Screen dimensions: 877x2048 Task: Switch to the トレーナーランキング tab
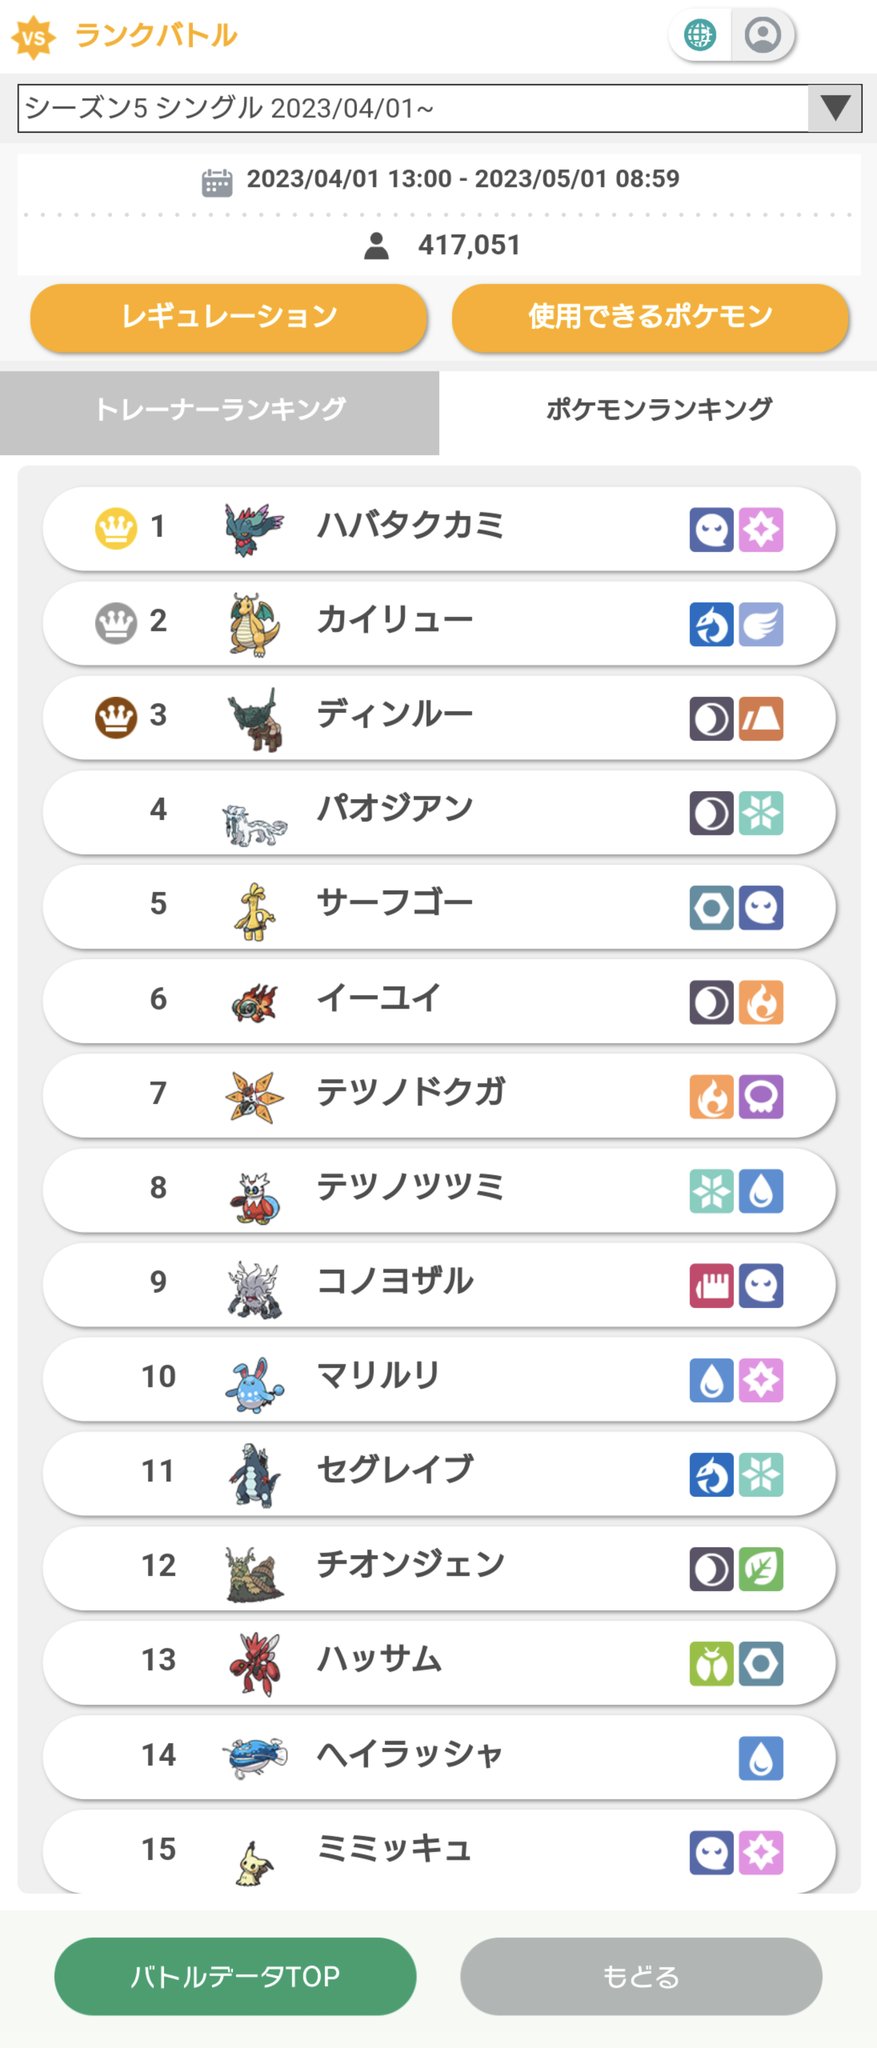219,412
